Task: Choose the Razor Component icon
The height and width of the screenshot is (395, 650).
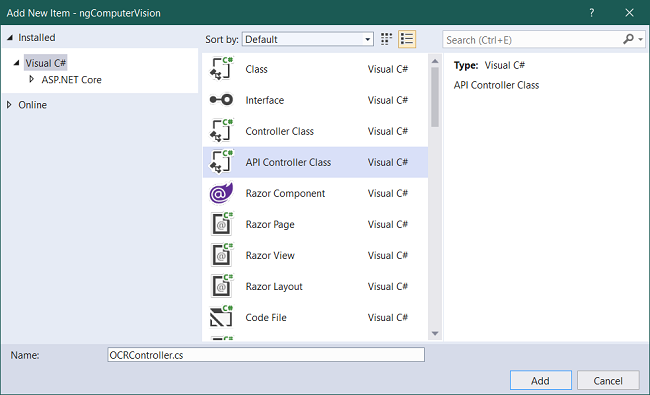Action: click(221, 193)
